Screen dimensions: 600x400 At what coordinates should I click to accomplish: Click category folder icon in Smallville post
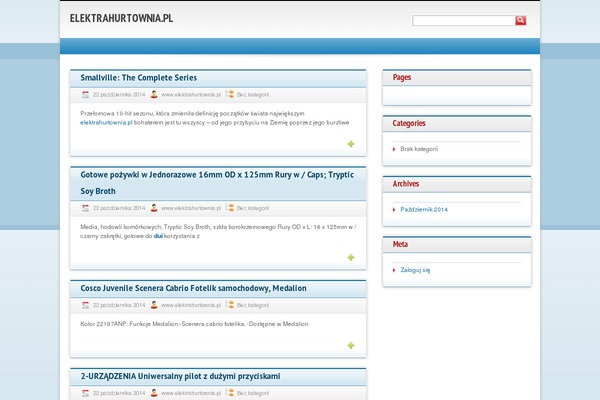(230, 94)
